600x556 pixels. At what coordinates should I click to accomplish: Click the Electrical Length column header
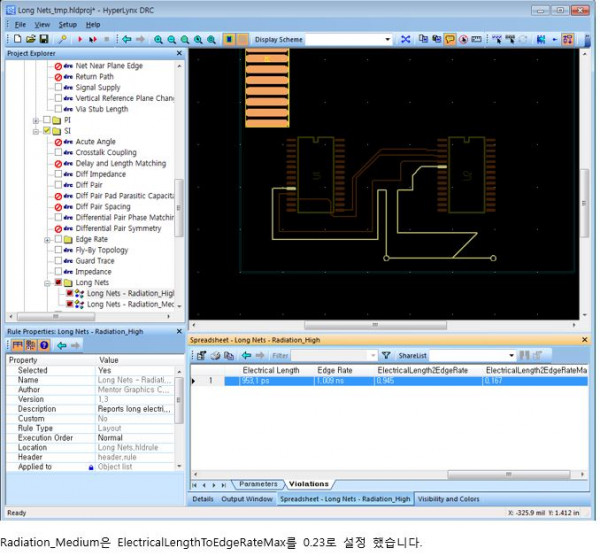pos(271,370)
